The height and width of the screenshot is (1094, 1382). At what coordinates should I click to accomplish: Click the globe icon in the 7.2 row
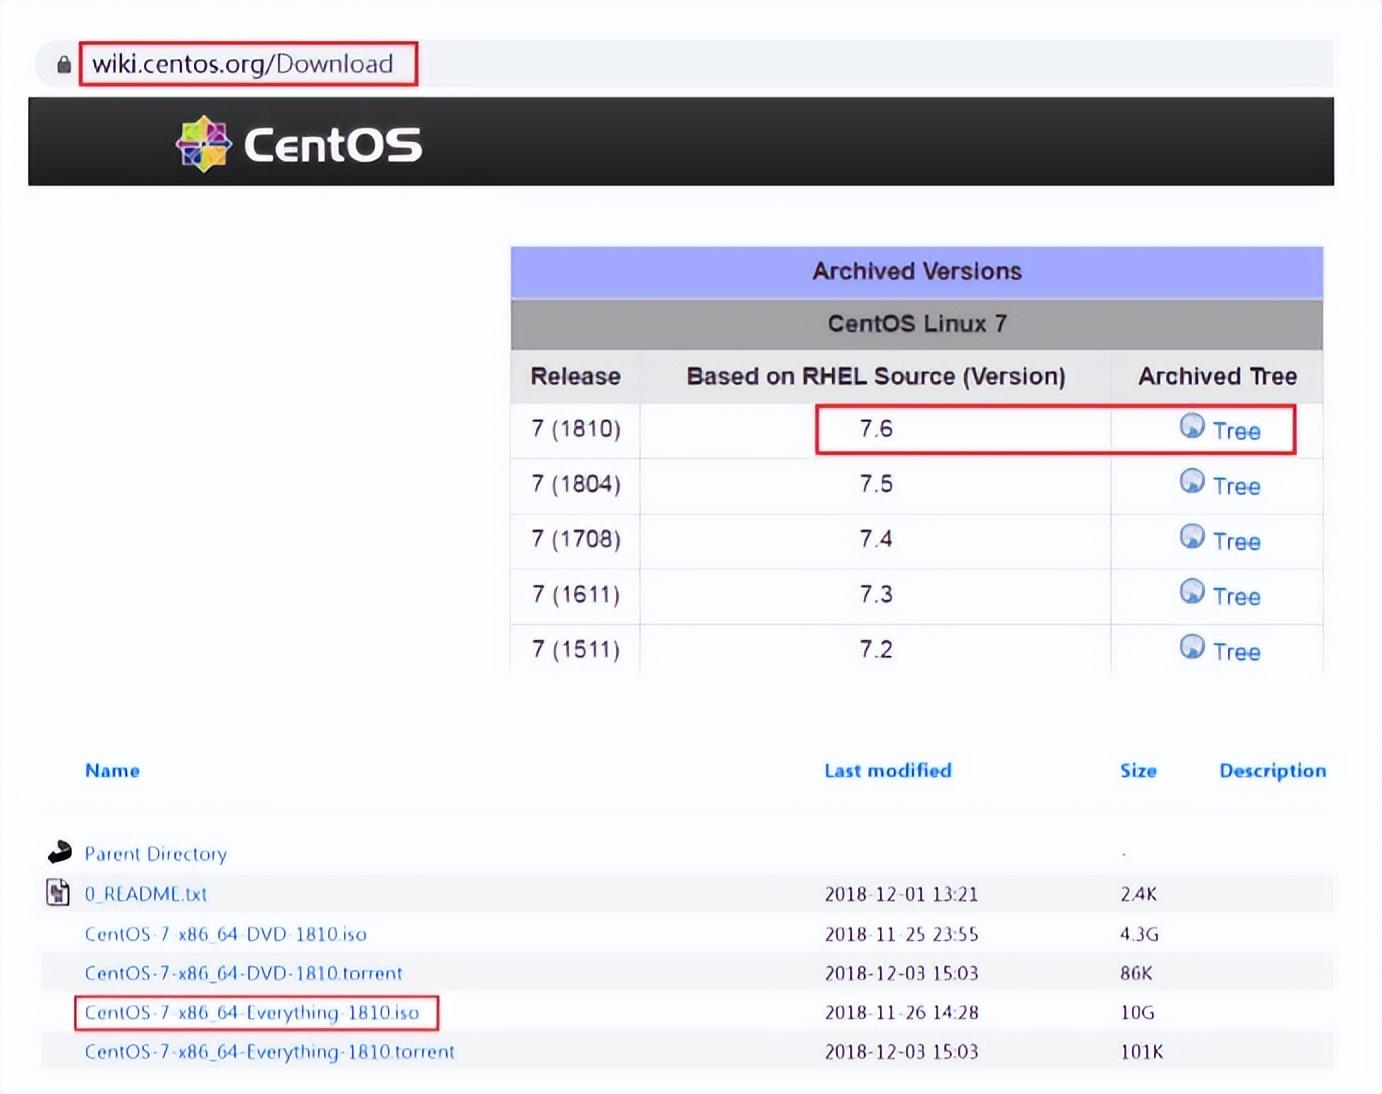1192,646
